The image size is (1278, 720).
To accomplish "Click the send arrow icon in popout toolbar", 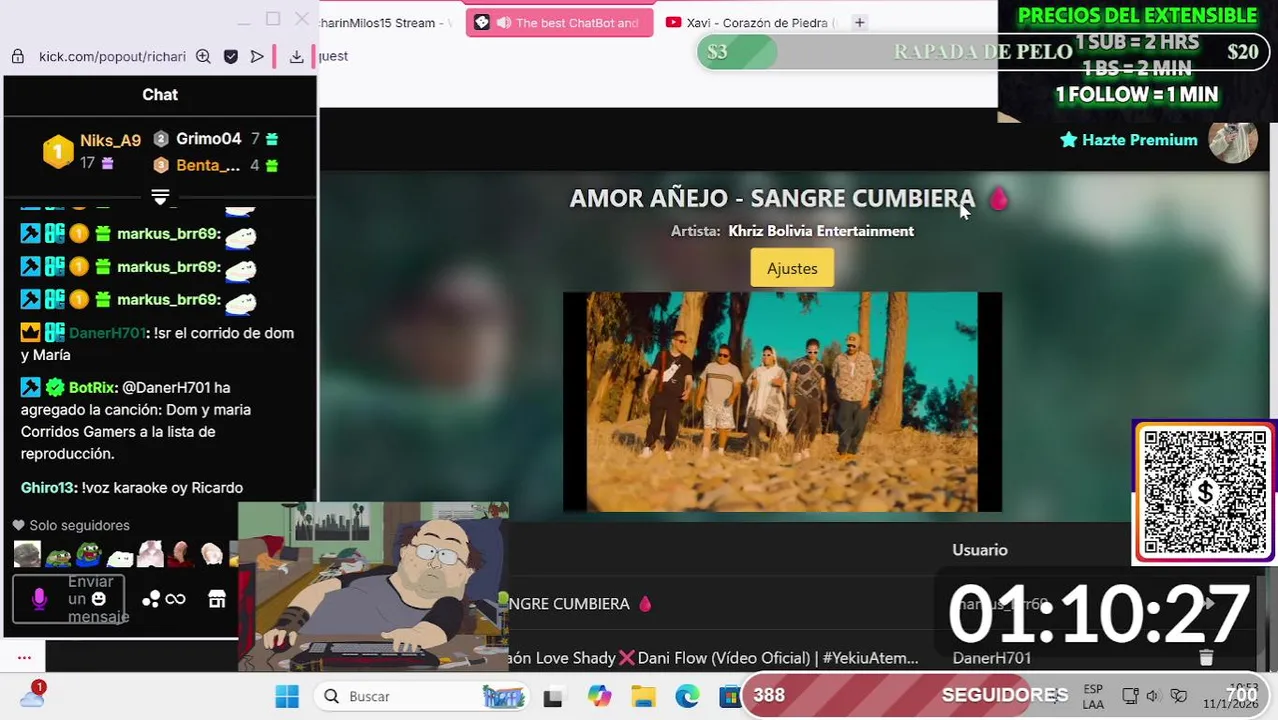I will coord(257,57).
